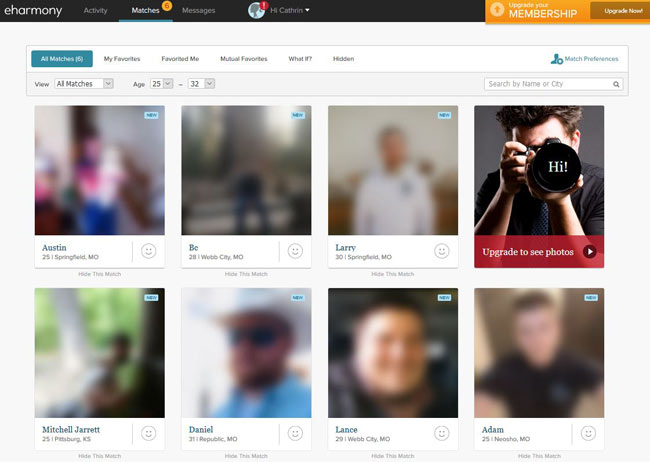Select the Mutual Favorites tab

243,59
